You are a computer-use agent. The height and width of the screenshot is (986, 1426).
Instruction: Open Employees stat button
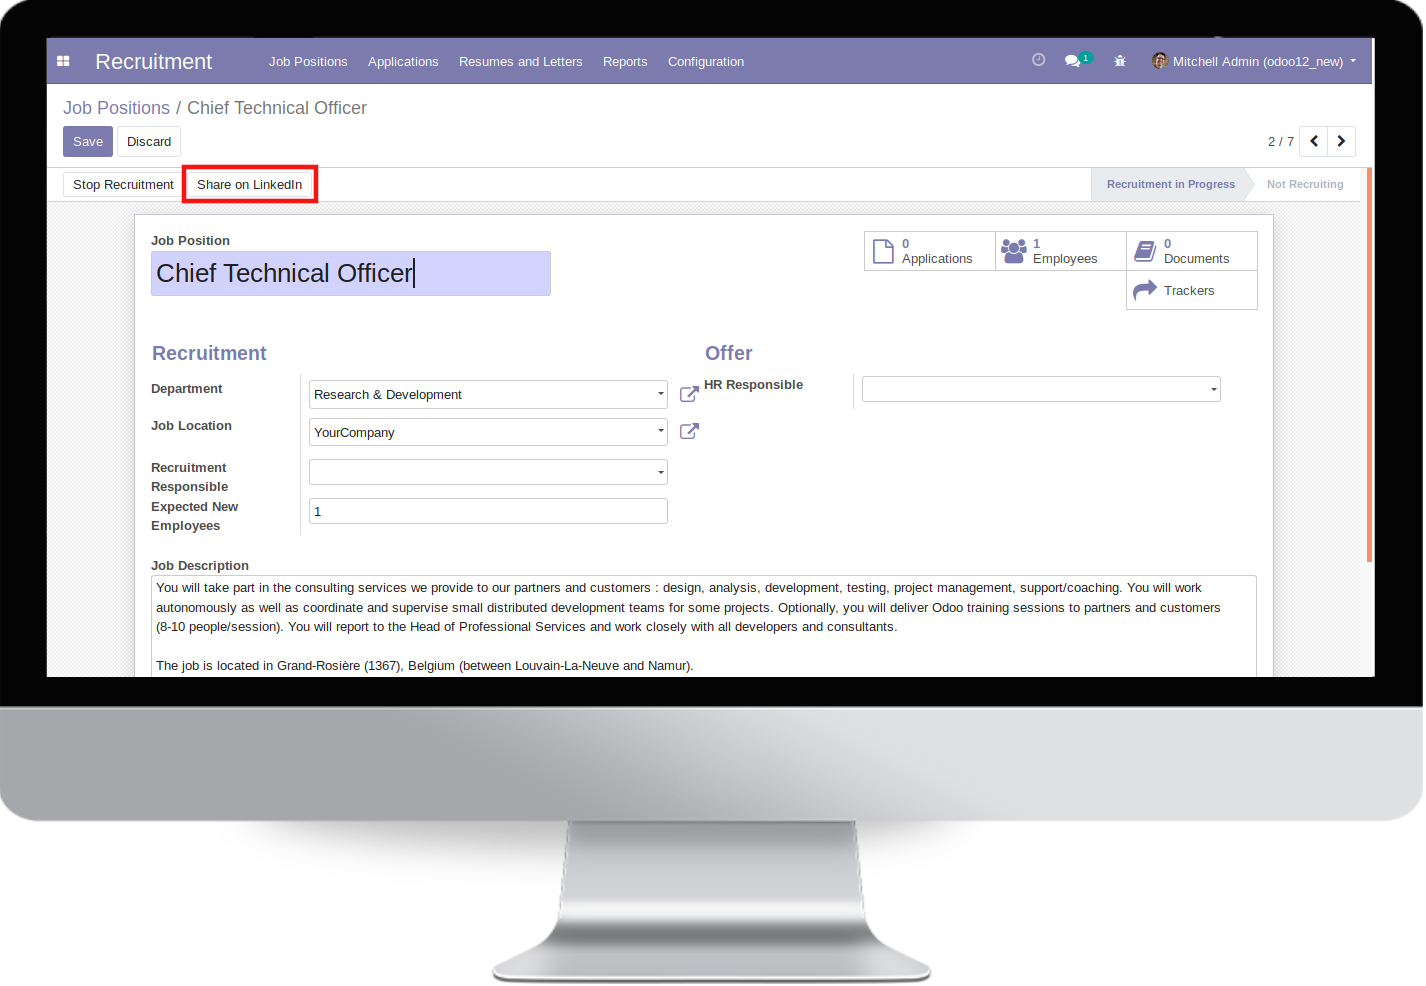(x=1061, y=251)
